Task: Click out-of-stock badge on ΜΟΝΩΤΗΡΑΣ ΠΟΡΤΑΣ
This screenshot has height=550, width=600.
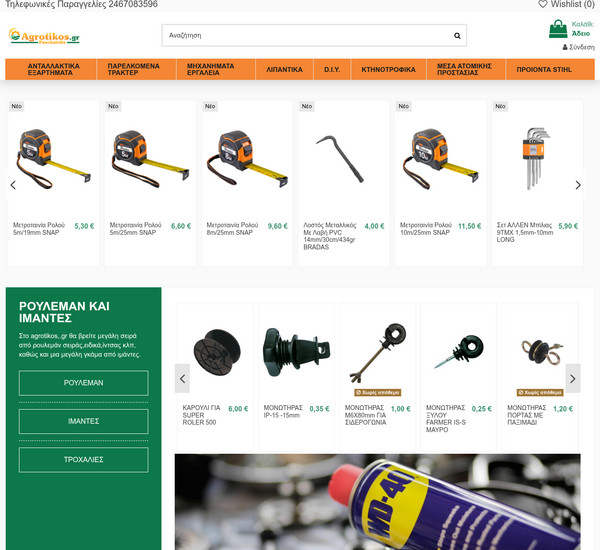Action: click(540, 392)
